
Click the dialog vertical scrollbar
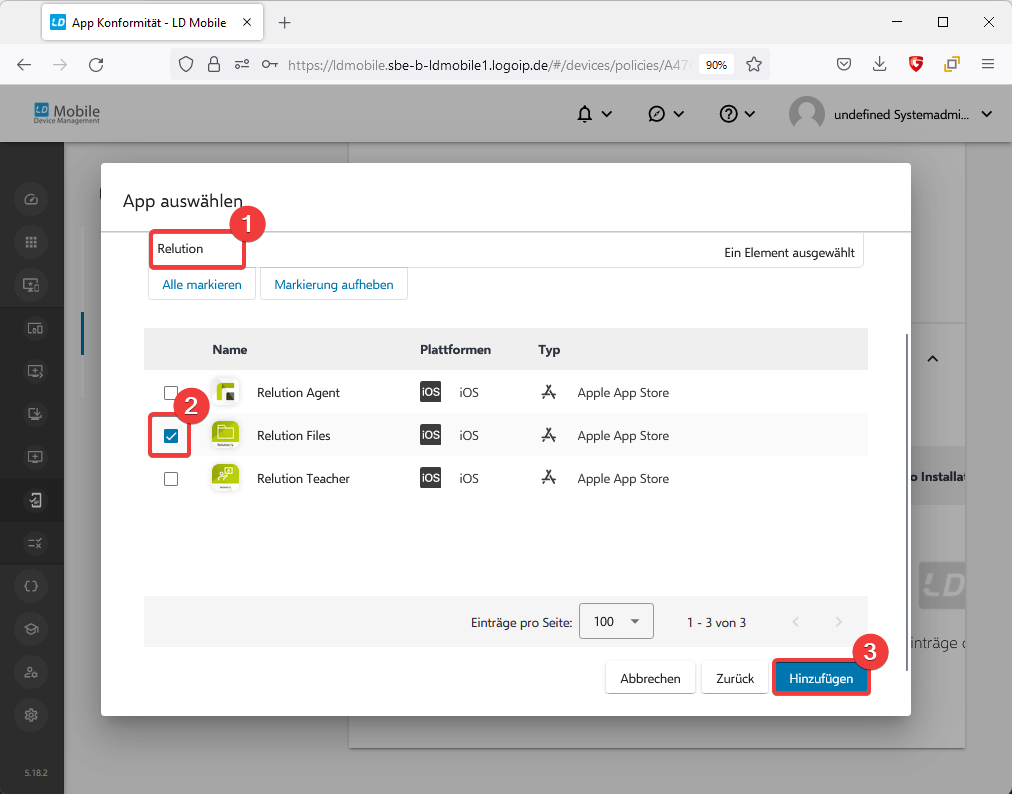click(907, 502)
